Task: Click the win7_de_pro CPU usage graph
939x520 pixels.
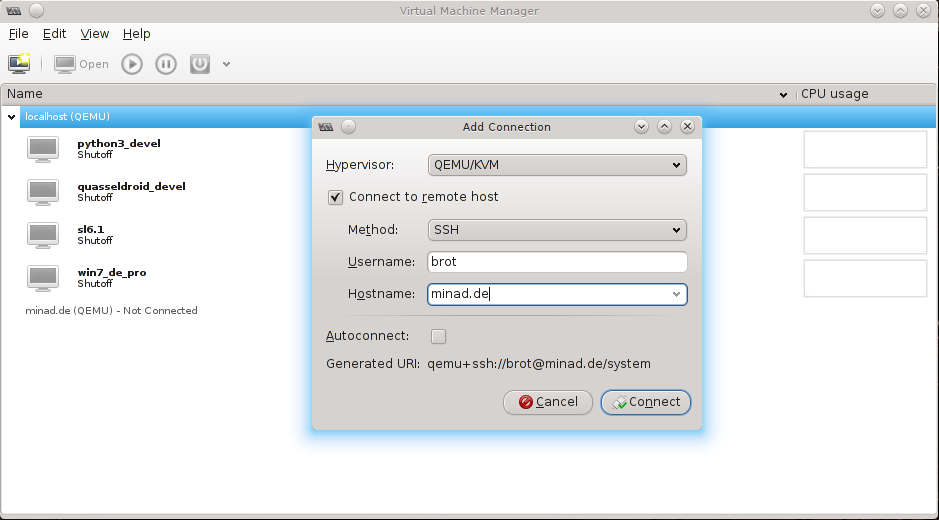Action: pyautogui.click(x=865, y=279)
